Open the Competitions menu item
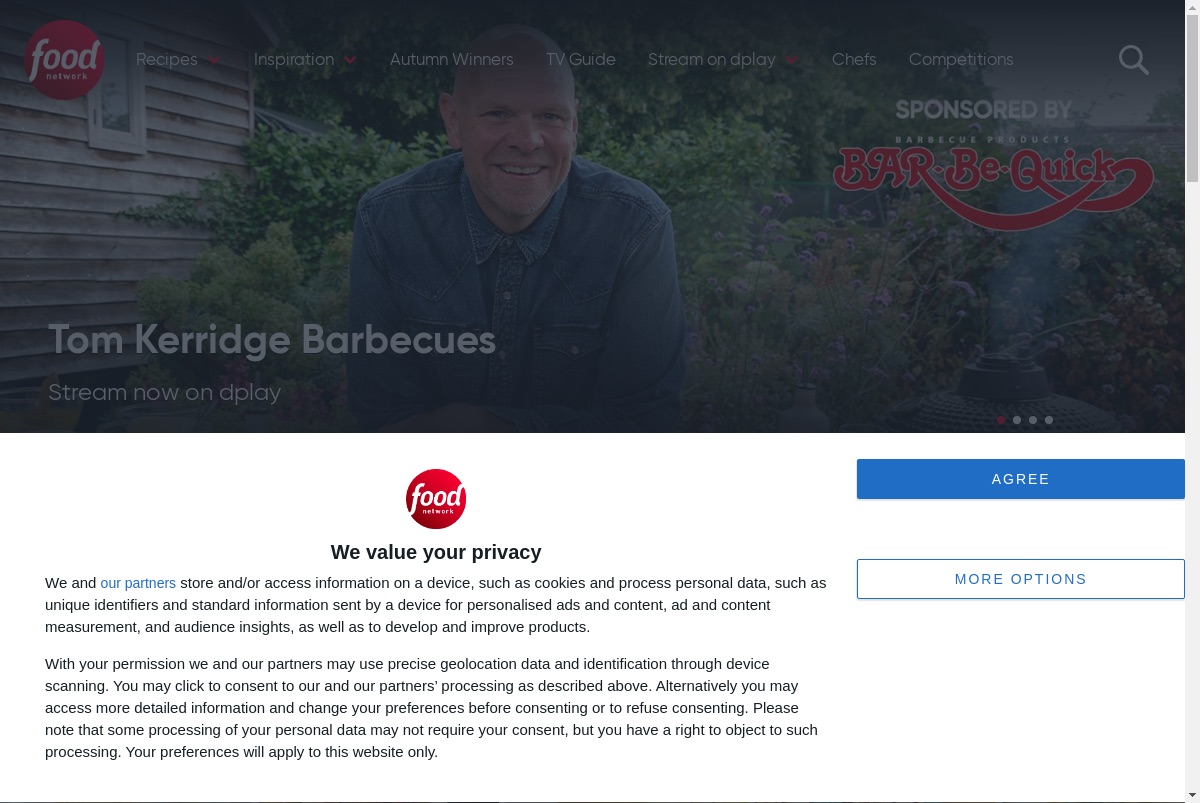Image resolution: width=1200 pixels, height=803 pixels. coord(961,59)
